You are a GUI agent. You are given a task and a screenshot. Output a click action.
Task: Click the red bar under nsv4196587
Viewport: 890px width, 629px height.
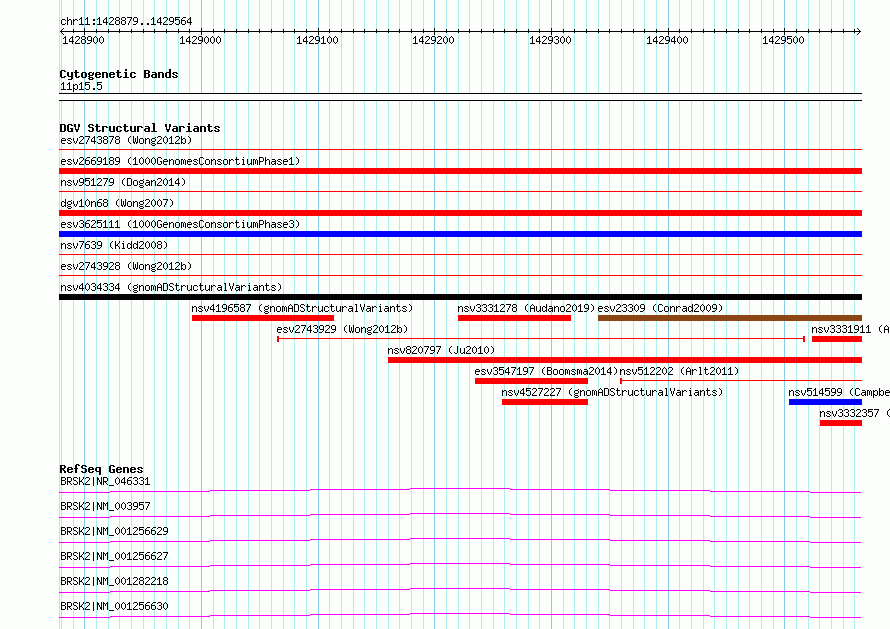(x=263, y=318)
